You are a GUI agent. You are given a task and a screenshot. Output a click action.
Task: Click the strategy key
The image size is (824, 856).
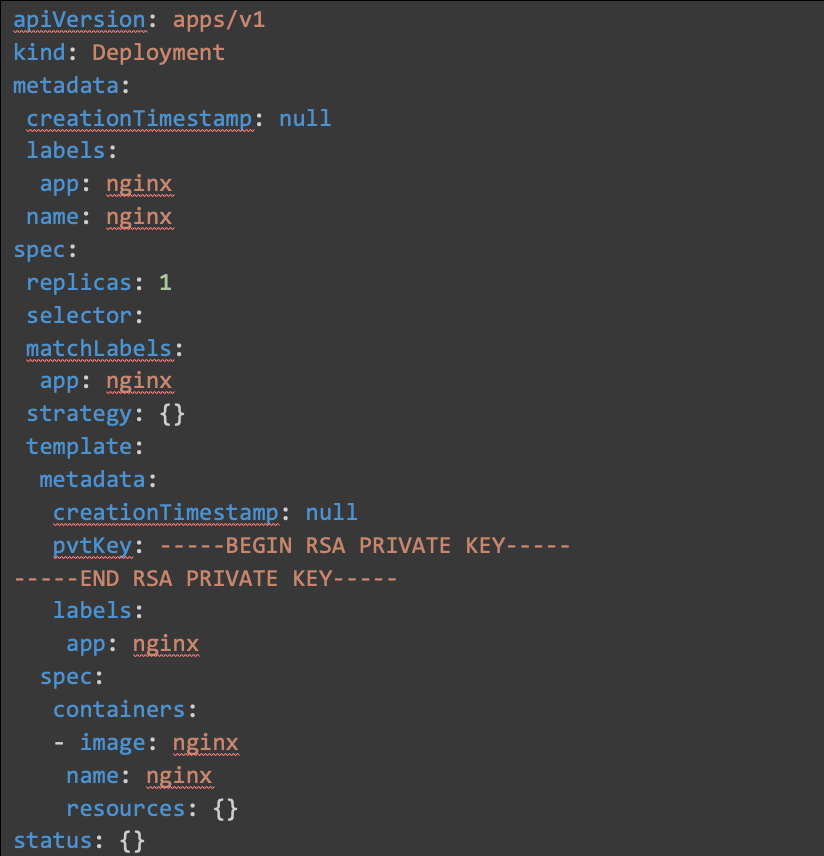click(x=79, y=414)
